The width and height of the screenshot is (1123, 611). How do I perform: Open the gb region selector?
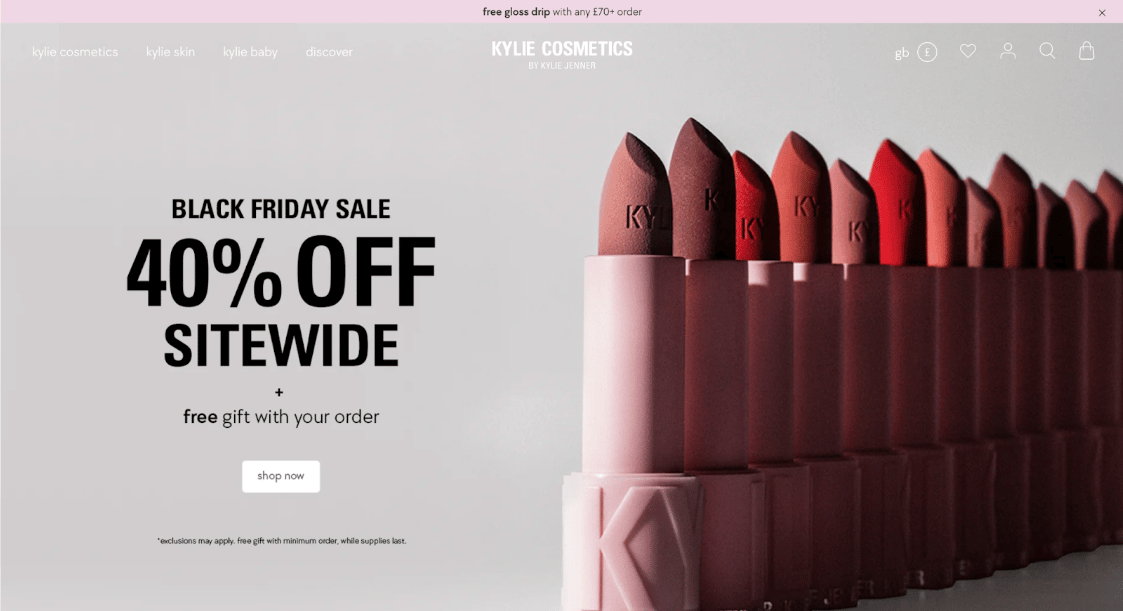coord(902,53)
